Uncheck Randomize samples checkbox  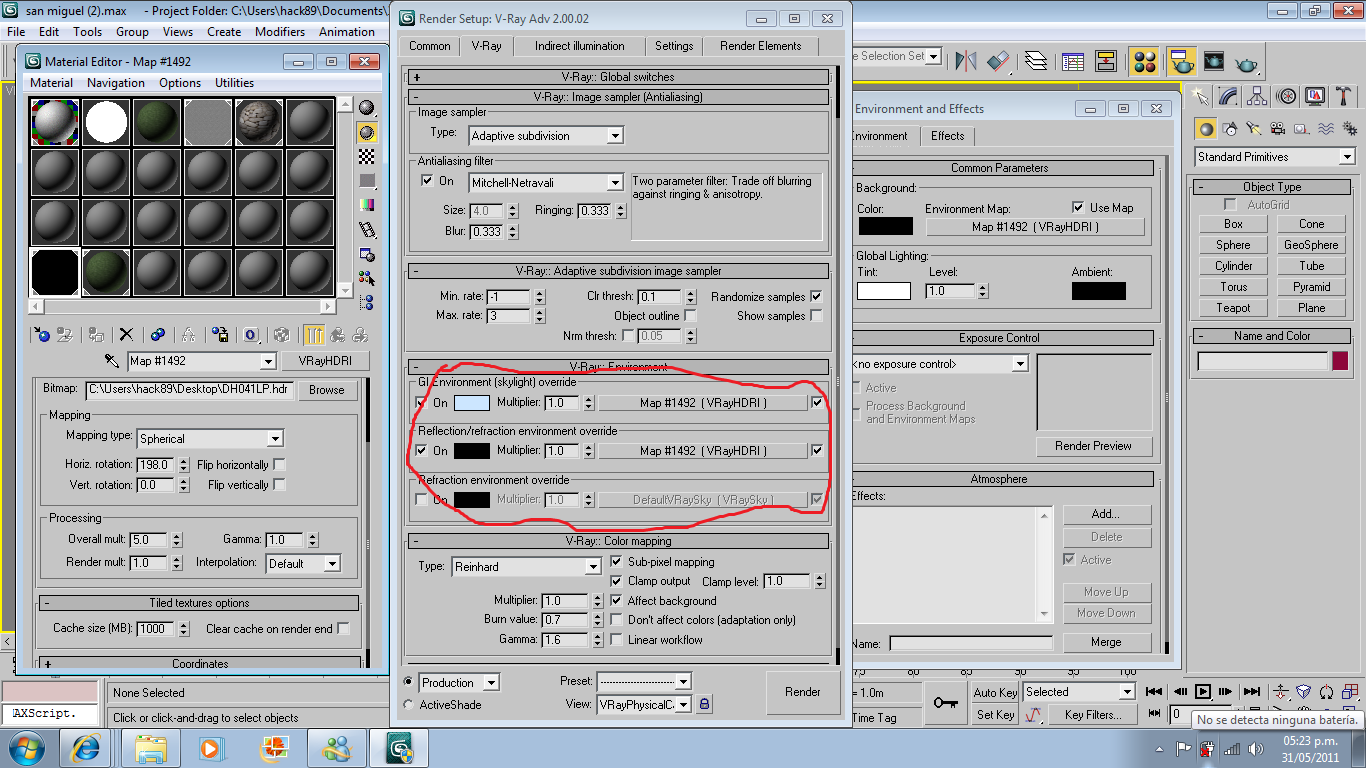tap(816, 297)
